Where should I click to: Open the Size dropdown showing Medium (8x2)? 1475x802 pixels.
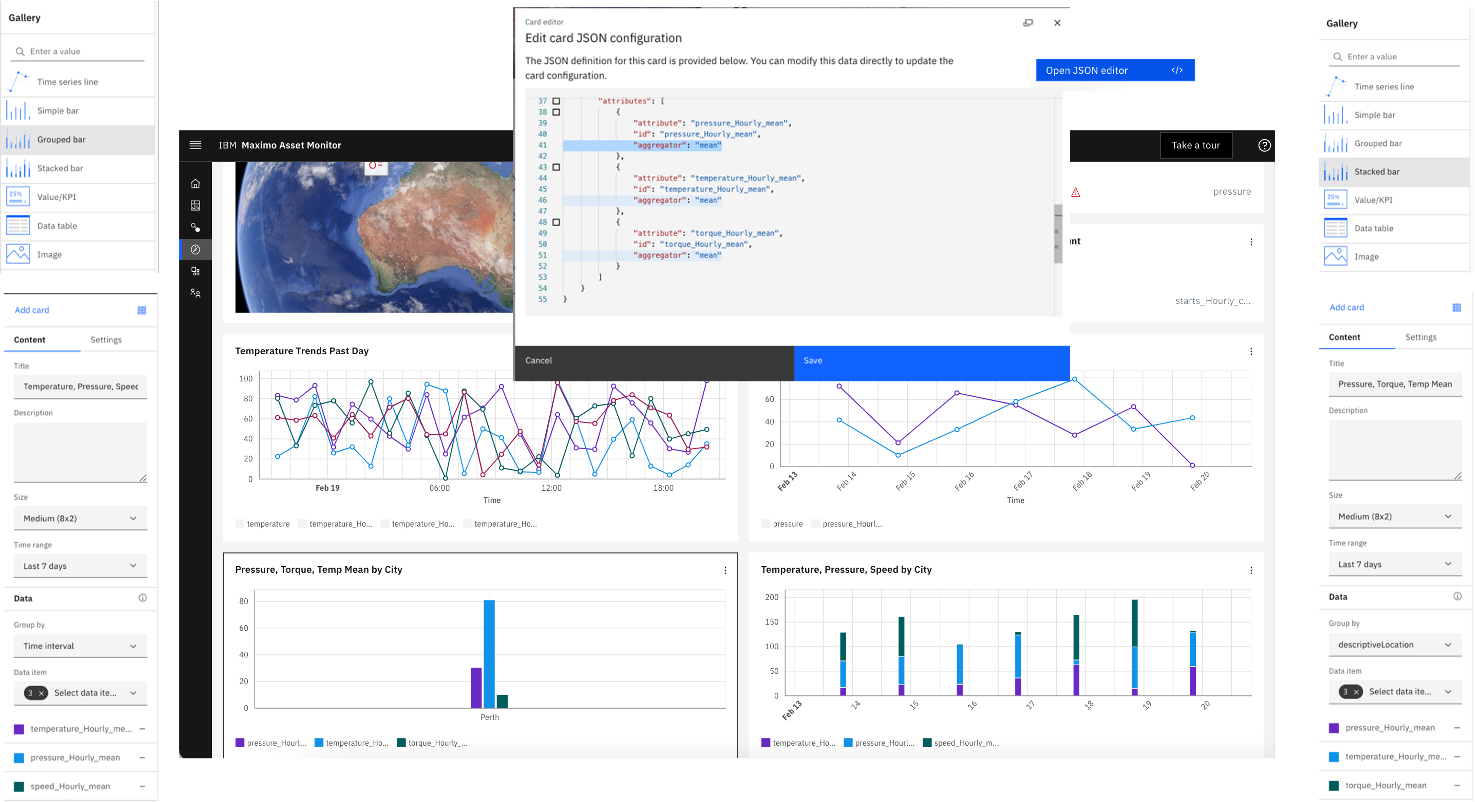click(80, 518)
